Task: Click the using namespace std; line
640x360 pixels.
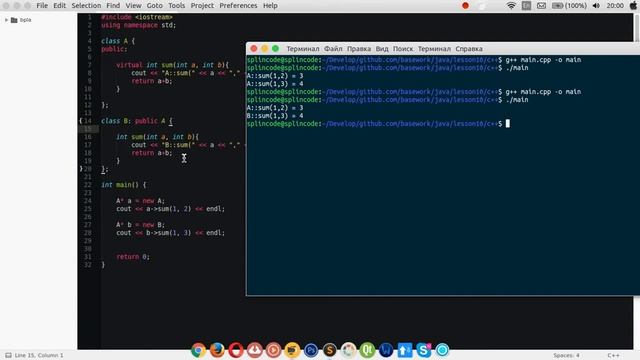Action: (x=138, y=25)
